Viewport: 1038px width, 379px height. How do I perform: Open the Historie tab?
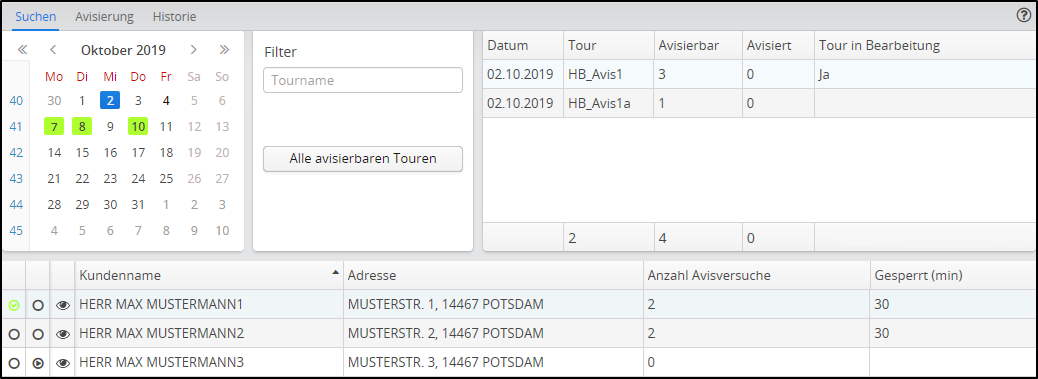tap(174, 17)
